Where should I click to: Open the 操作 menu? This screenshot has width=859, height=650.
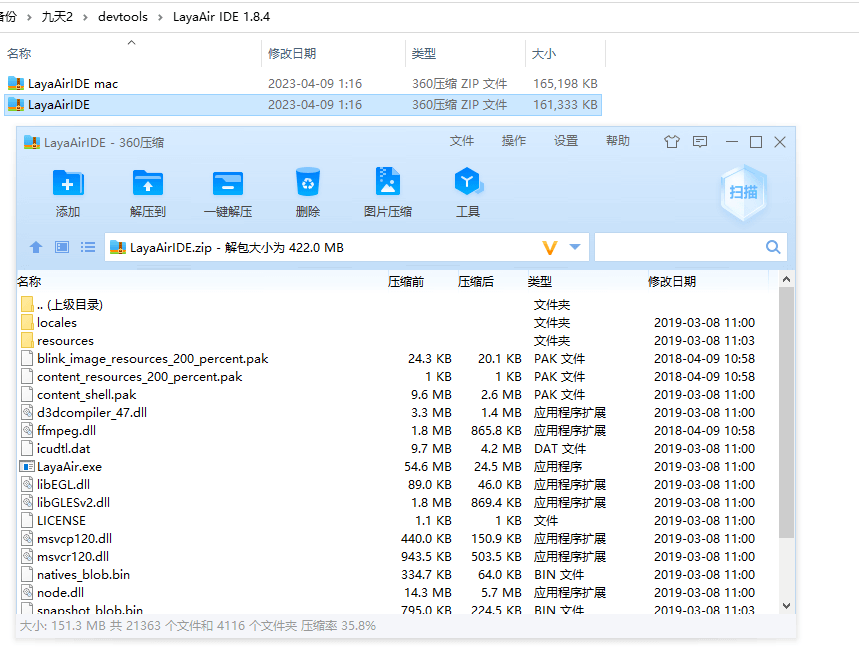514,141
